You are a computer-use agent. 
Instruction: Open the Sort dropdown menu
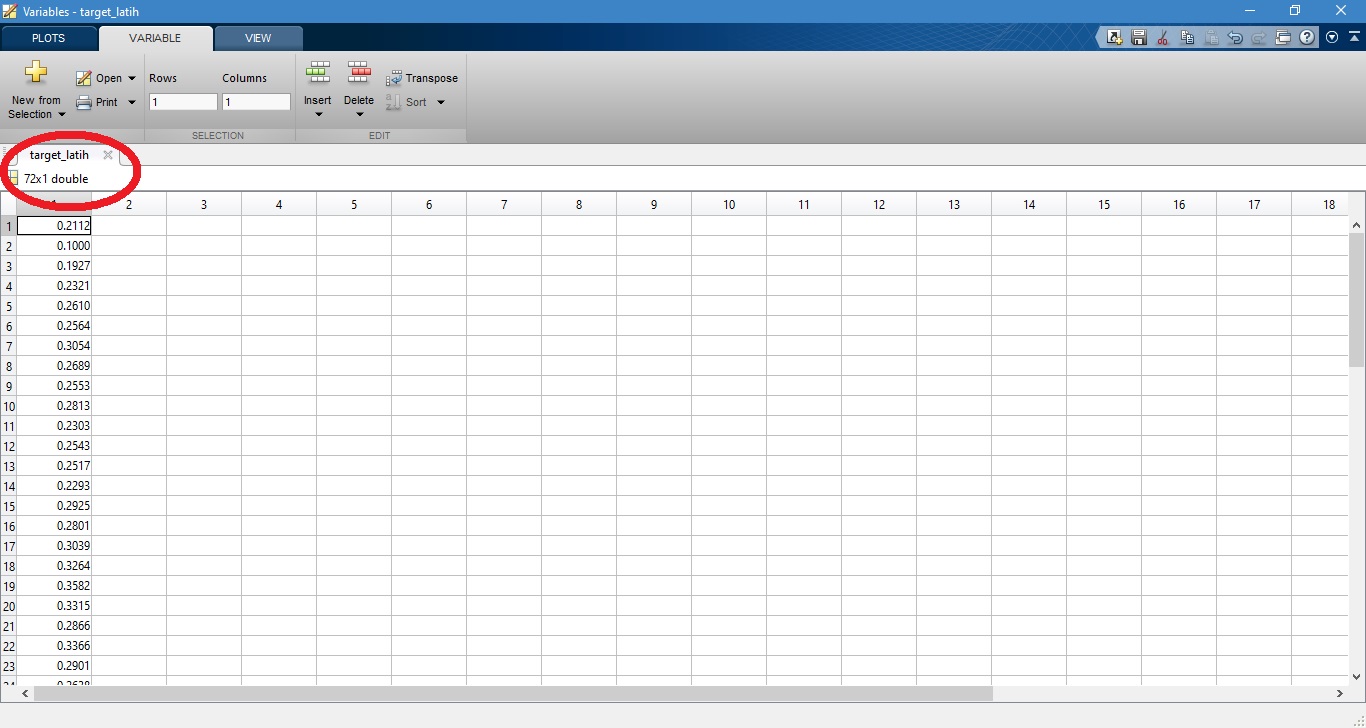[x=441, y=102]
